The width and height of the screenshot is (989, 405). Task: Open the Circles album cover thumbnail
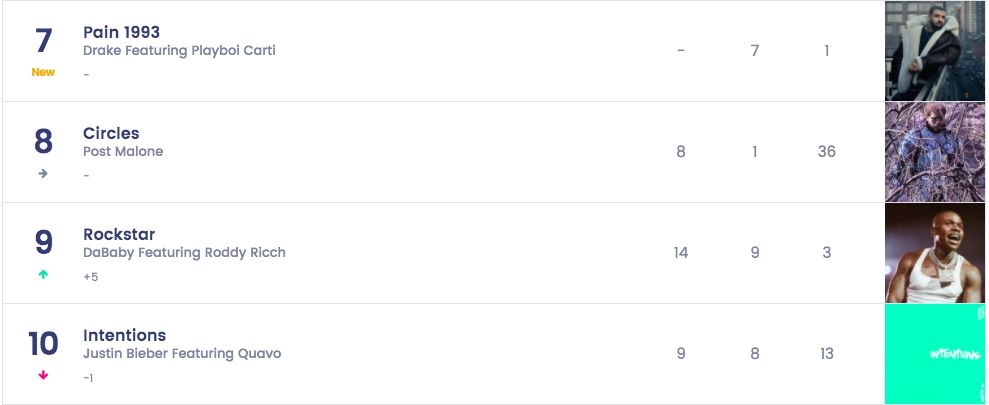coord(935,152)
